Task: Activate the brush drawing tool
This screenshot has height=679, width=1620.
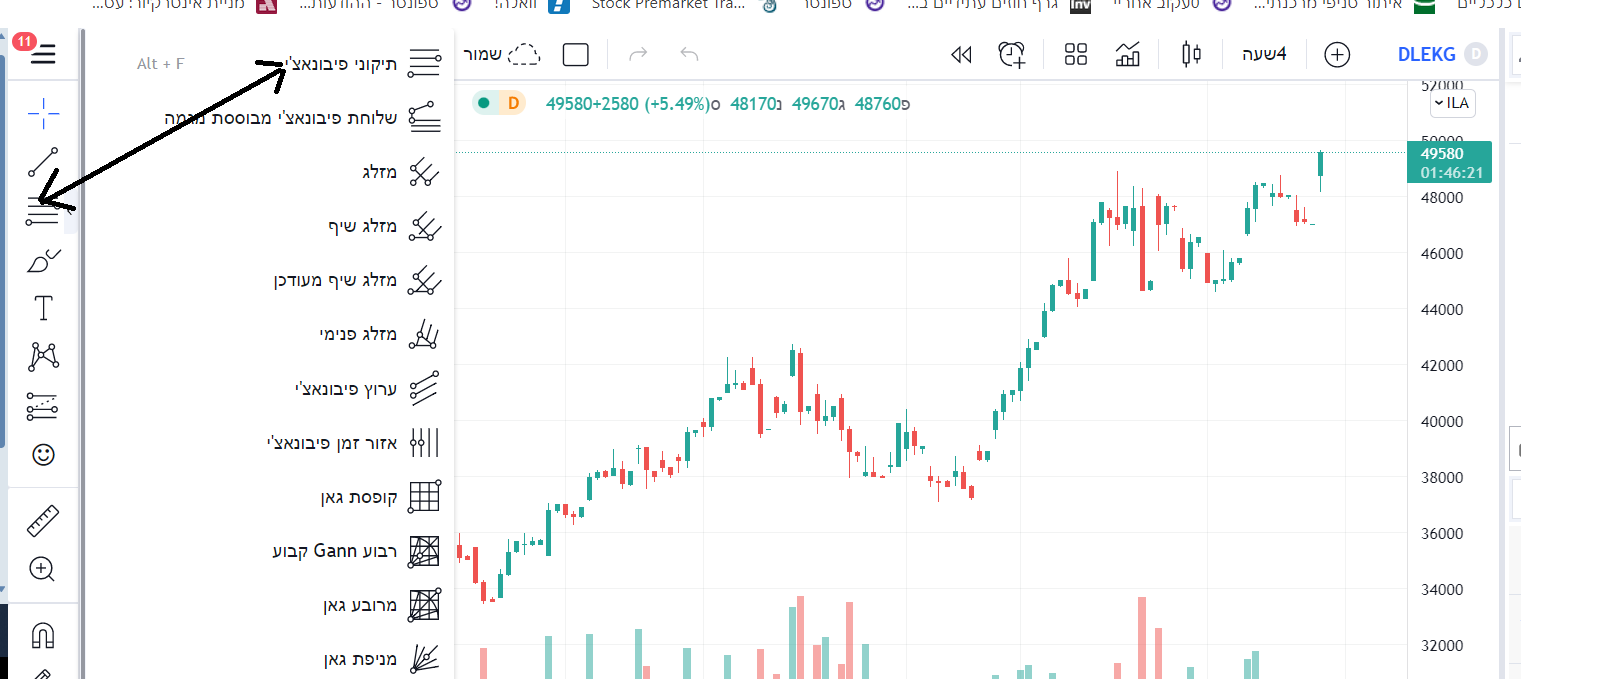Action: click(x=43, y=261)
